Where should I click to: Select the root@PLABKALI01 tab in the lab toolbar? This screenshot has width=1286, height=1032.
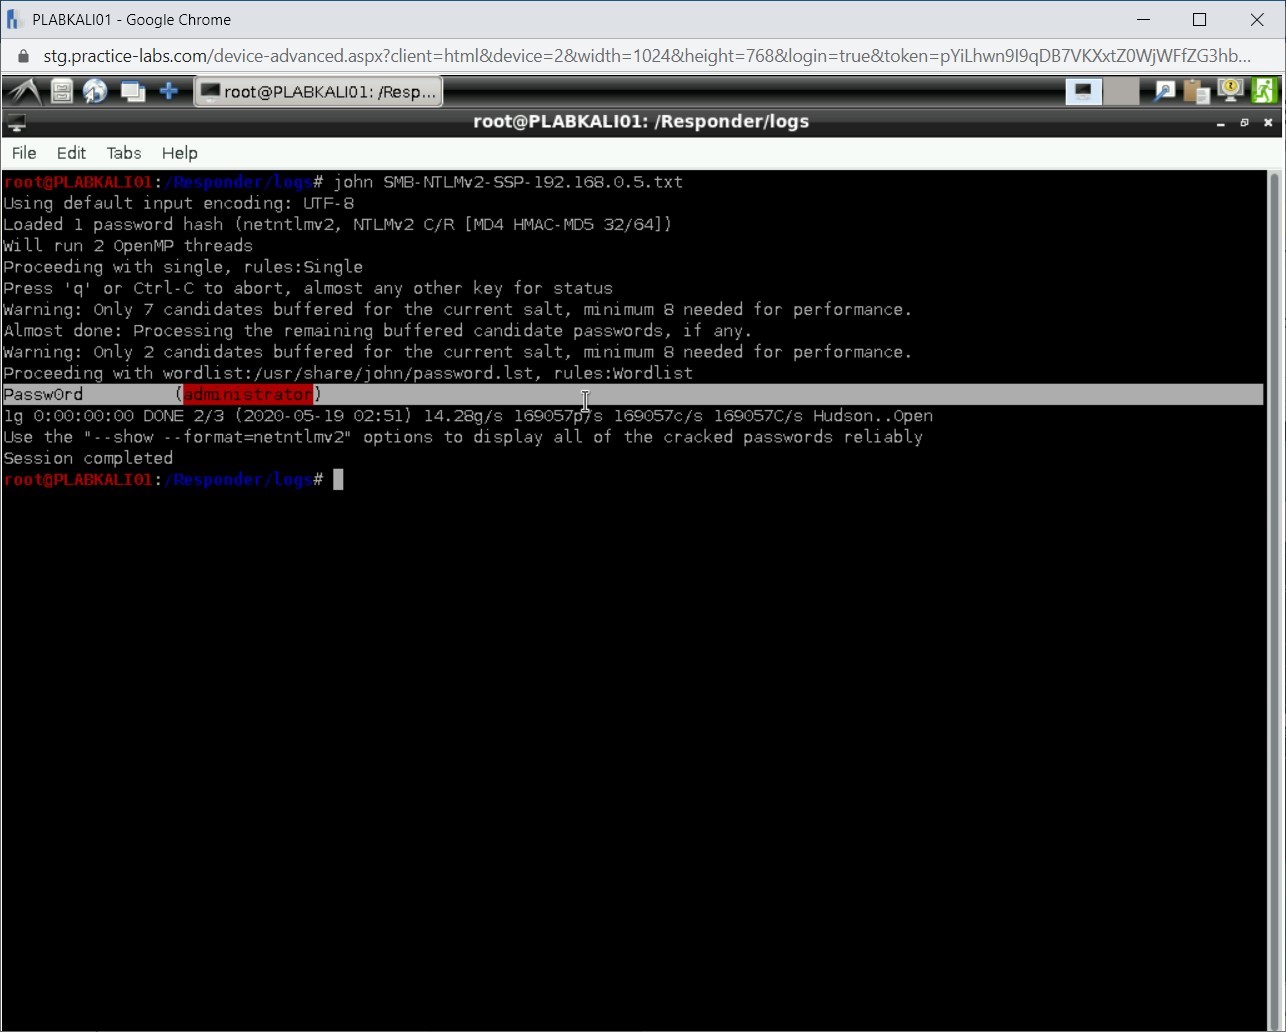point(318,91)
